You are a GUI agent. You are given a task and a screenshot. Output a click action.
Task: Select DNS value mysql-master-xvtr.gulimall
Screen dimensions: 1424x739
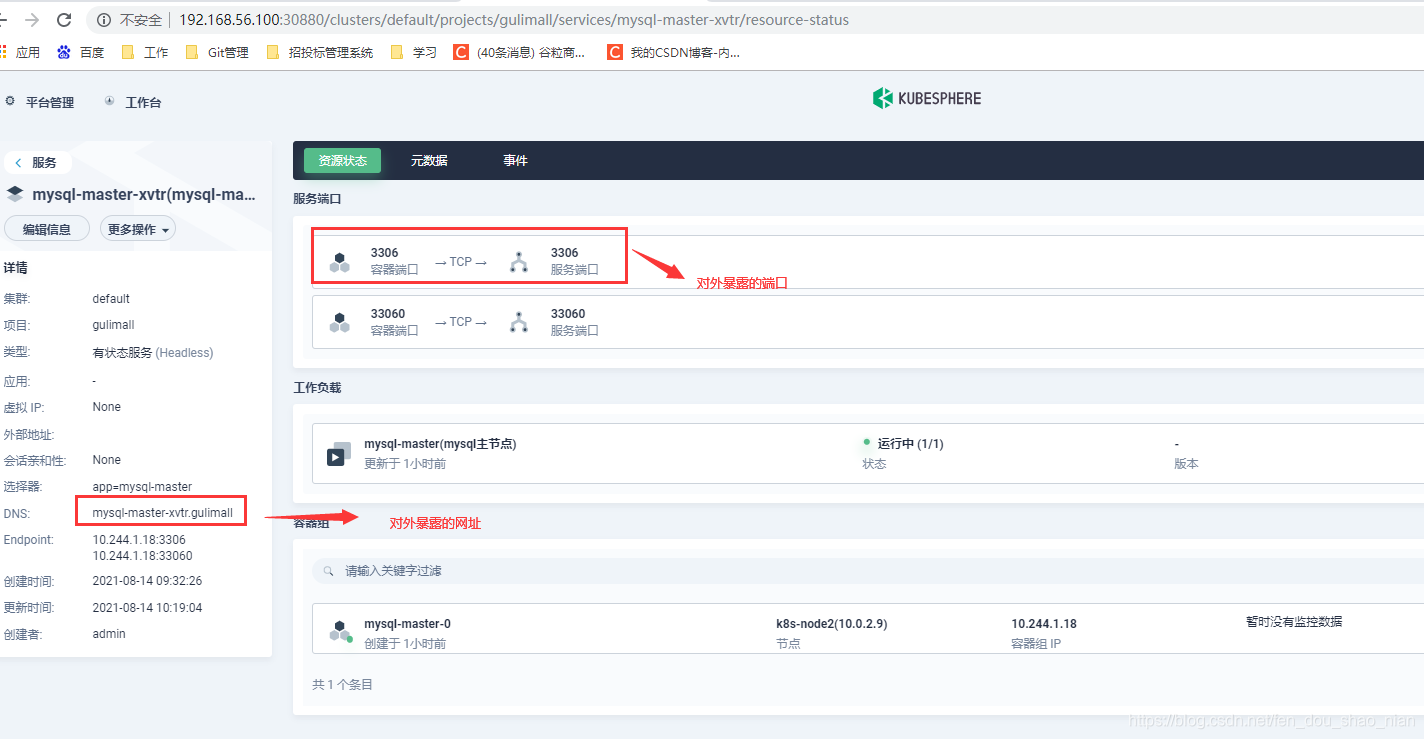click(x=163, y=513)
